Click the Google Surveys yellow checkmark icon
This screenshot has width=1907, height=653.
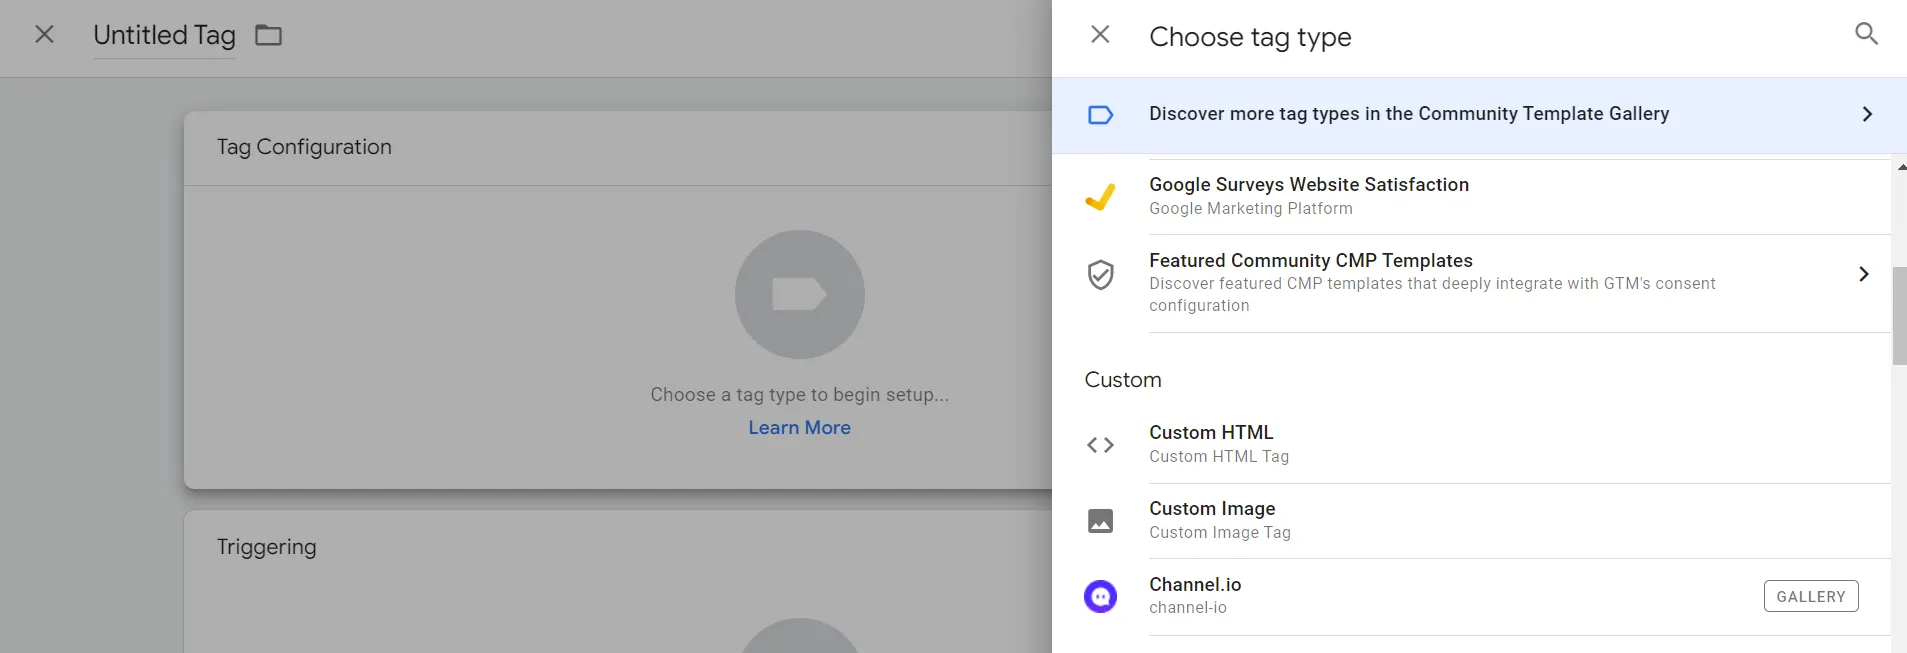(x=1100, y=197)
